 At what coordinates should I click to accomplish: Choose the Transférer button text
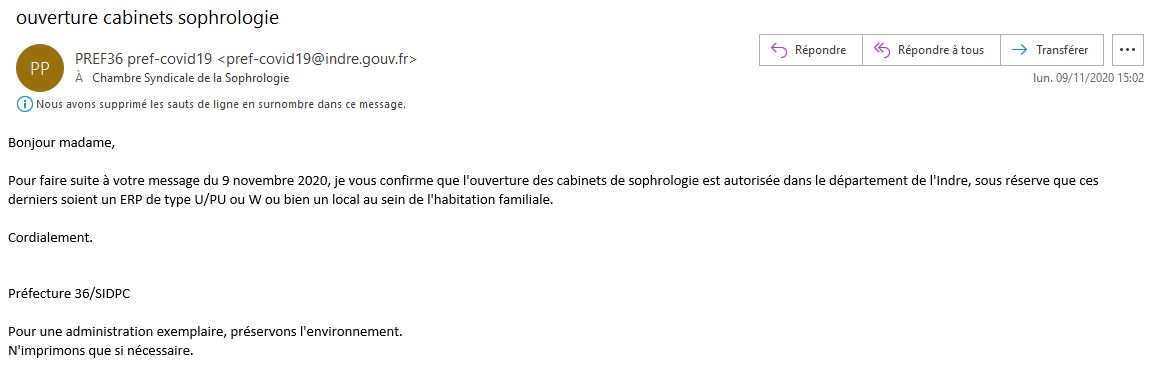click(x=1062, y=50)
